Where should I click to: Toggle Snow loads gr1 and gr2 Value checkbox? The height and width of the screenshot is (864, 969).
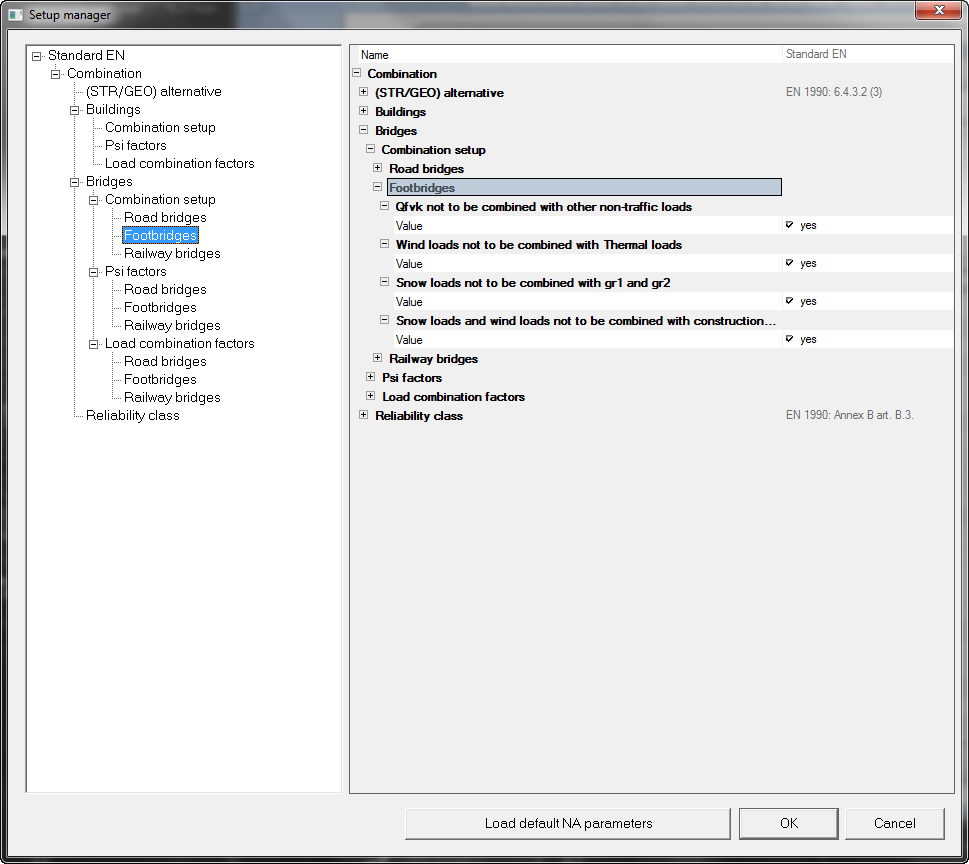click(789, 301)
